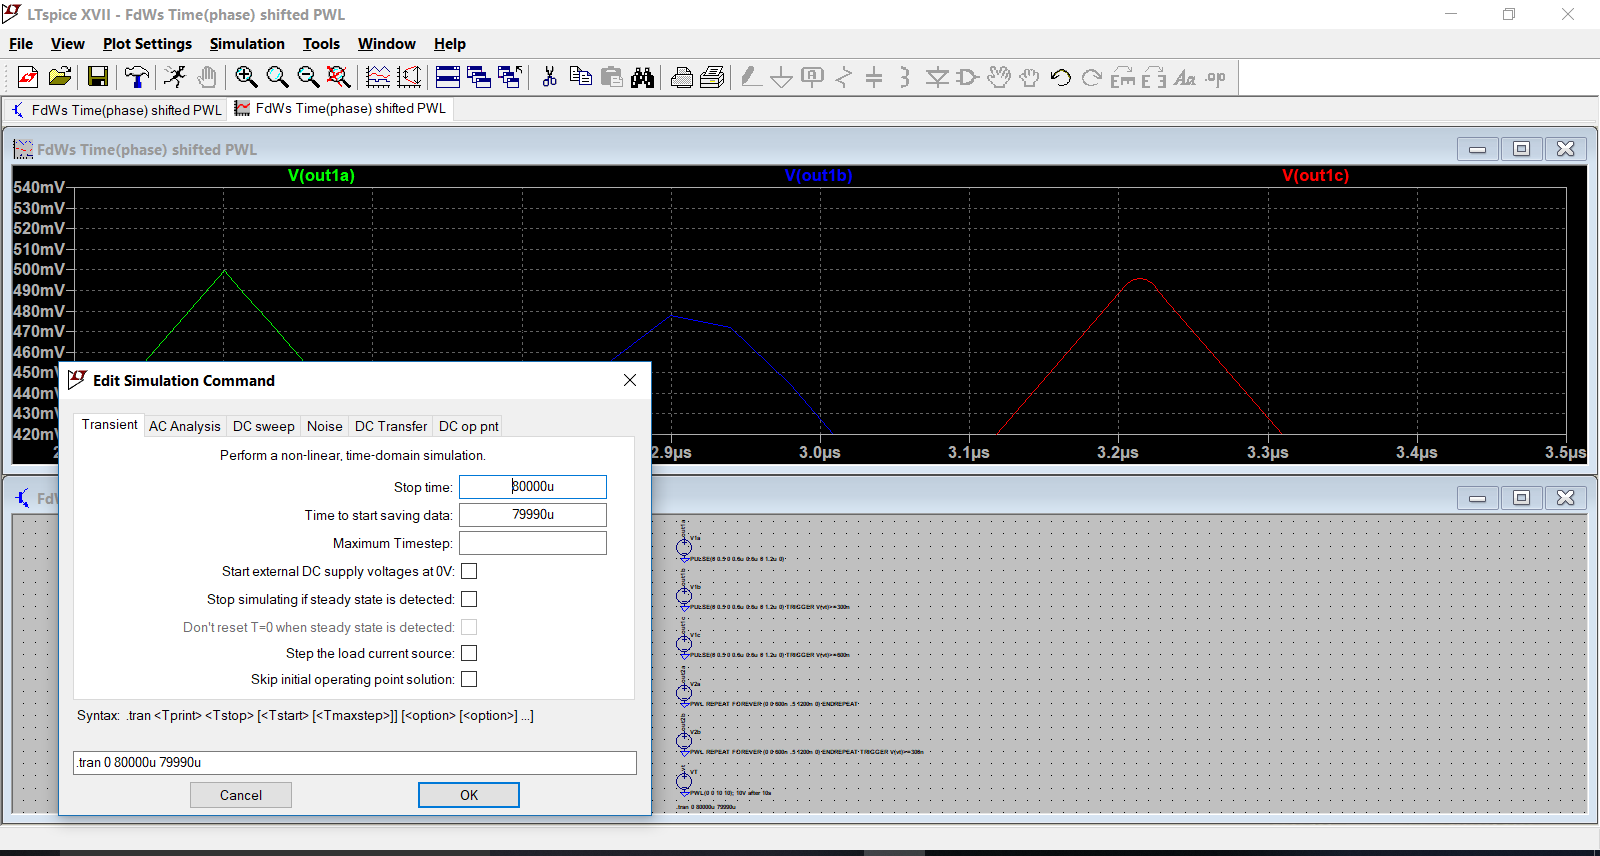Viewport: 1600px width, 856px height.
Task: Go to the Noise tab
Action: [x=325, y=426]
